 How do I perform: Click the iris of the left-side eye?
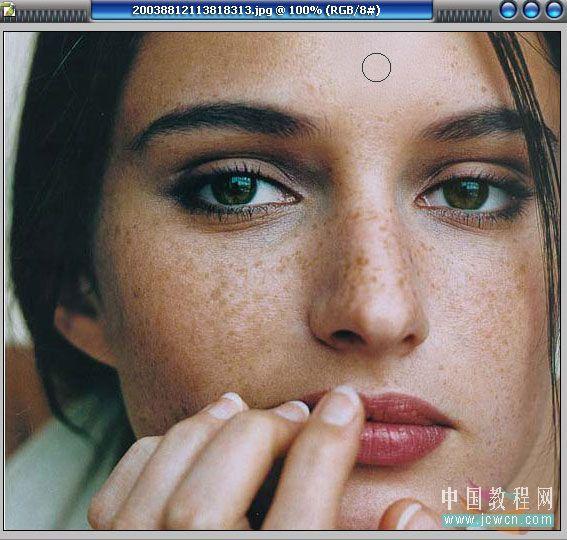click(x=234, y=190)
